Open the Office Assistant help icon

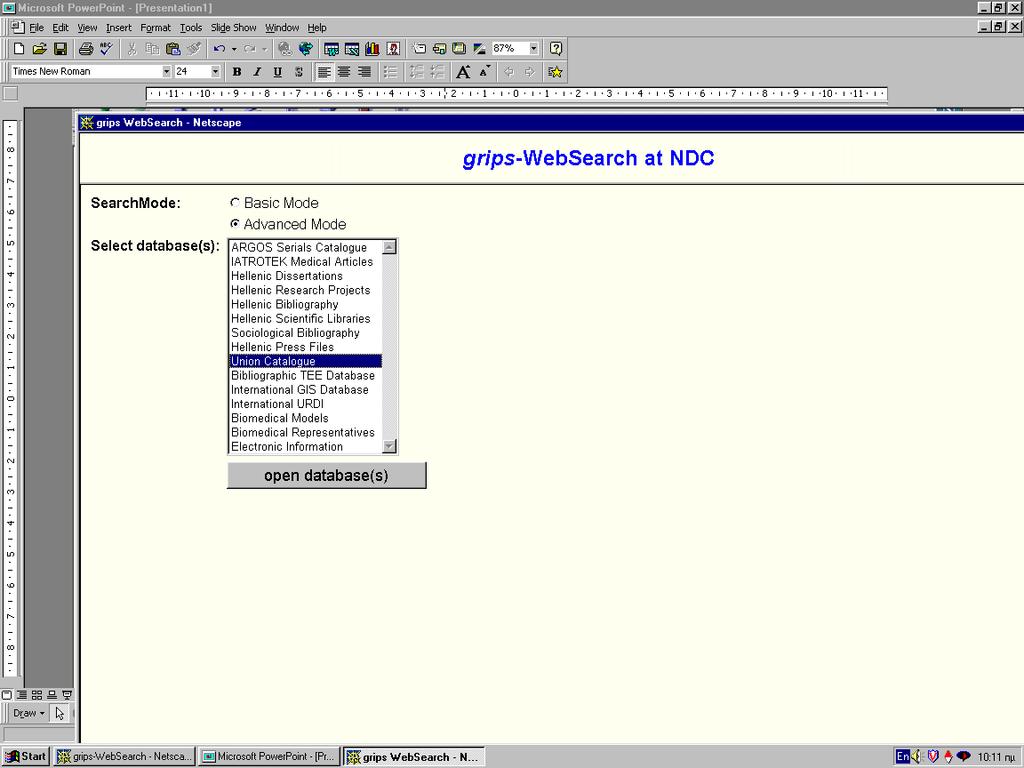point(556,48)
